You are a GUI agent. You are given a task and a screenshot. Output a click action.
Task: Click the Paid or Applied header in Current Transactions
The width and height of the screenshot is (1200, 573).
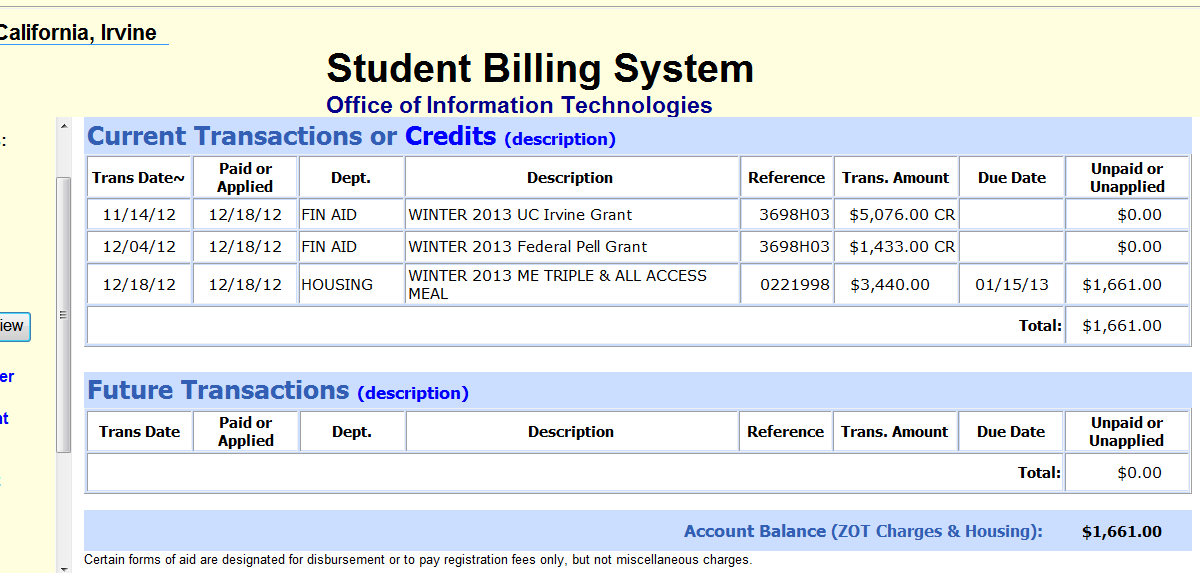pyautogui.click(x=245, y=177)
